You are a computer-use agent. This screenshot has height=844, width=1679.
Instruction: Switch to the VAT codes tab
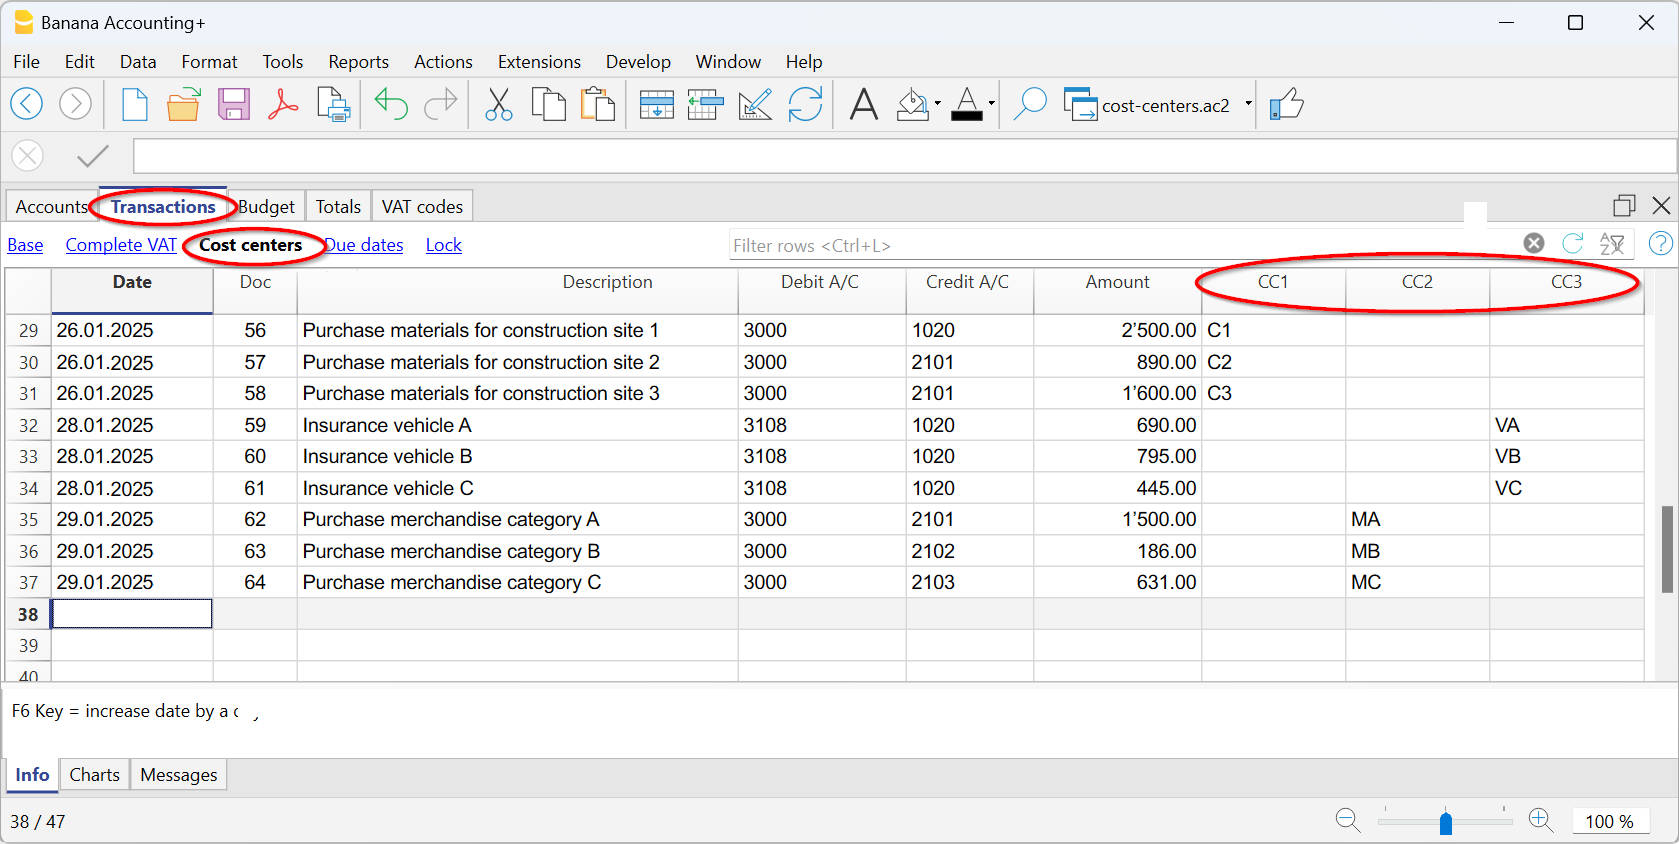point(422,207)
